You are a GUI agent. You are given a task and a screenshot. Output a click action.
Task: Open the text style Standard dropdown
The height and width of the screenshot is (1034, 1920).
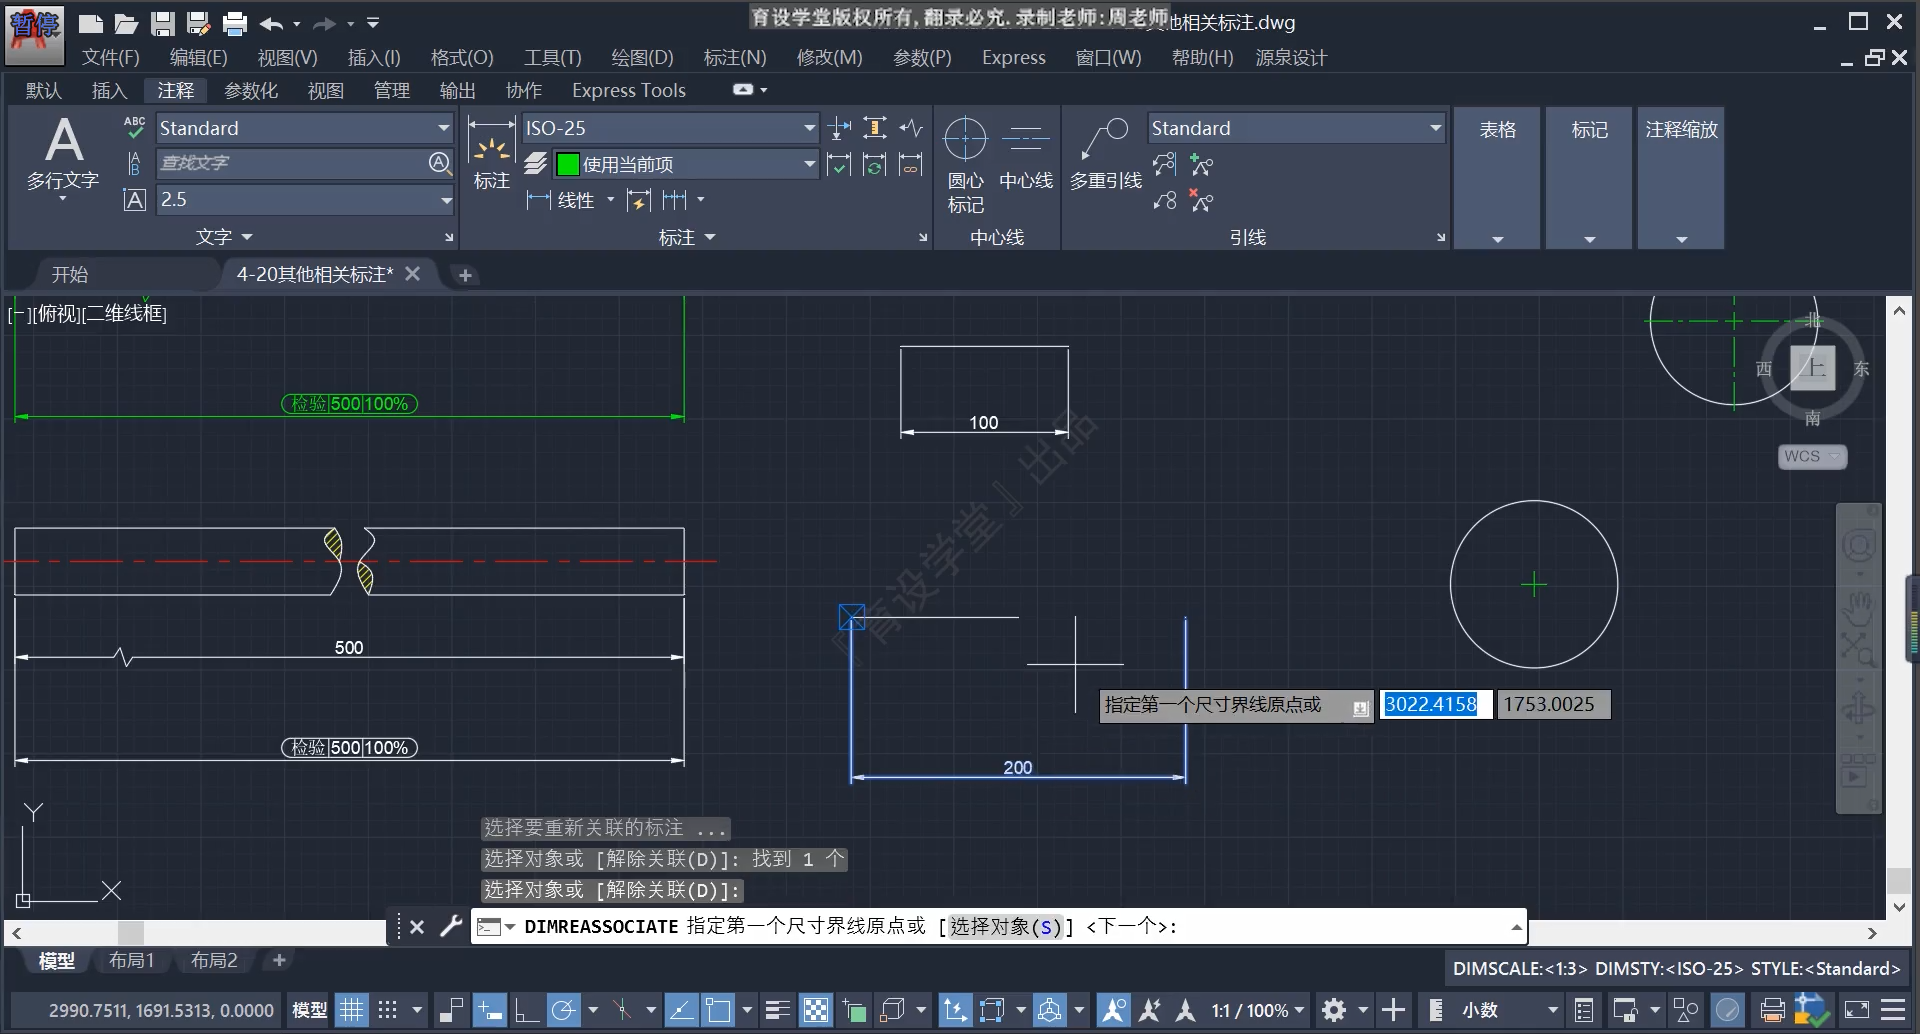point(443,128)
